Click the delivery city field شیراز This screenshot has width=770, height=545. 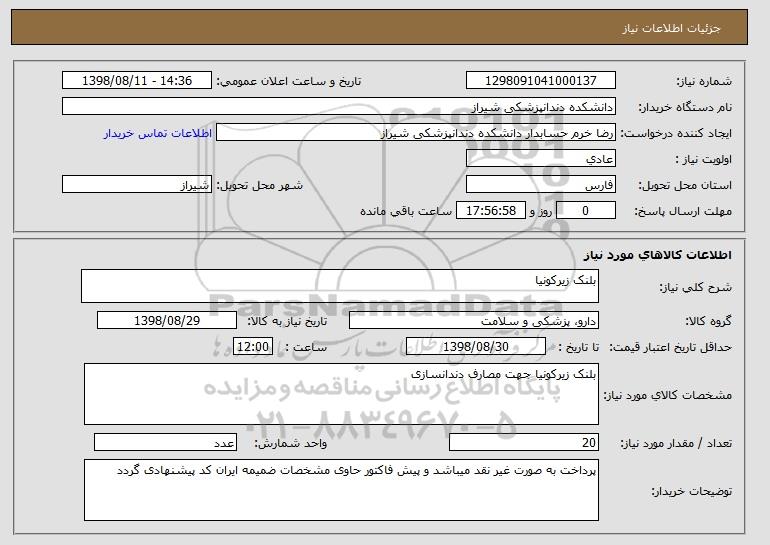click(x=137, y=185)
